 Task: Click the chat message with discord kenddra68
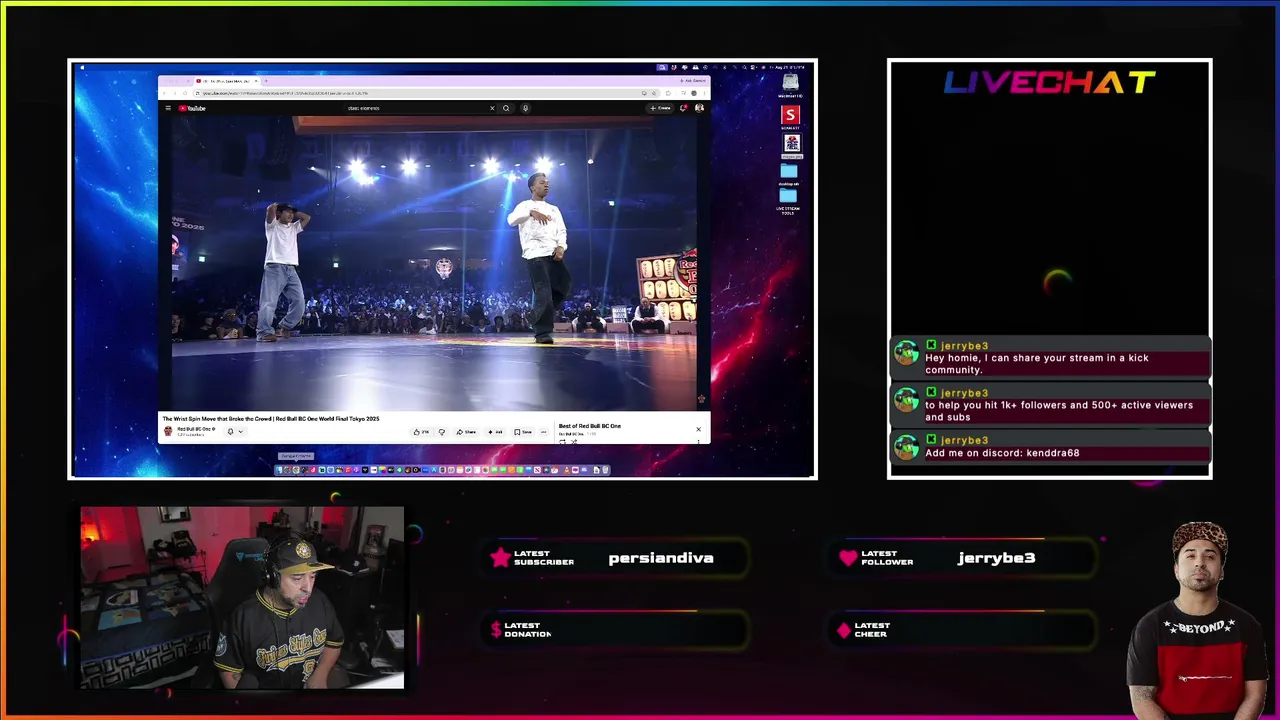[1049, 447]
